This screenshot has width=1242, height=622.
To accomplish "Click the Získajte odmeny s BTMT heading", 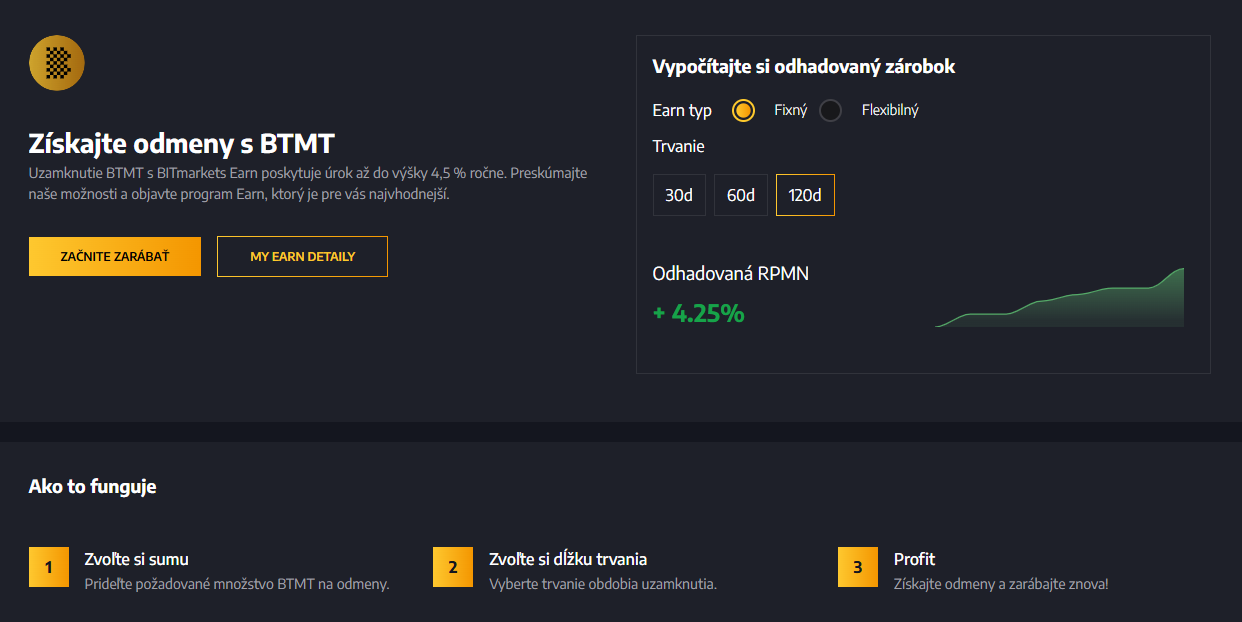I will click(181, 143).
